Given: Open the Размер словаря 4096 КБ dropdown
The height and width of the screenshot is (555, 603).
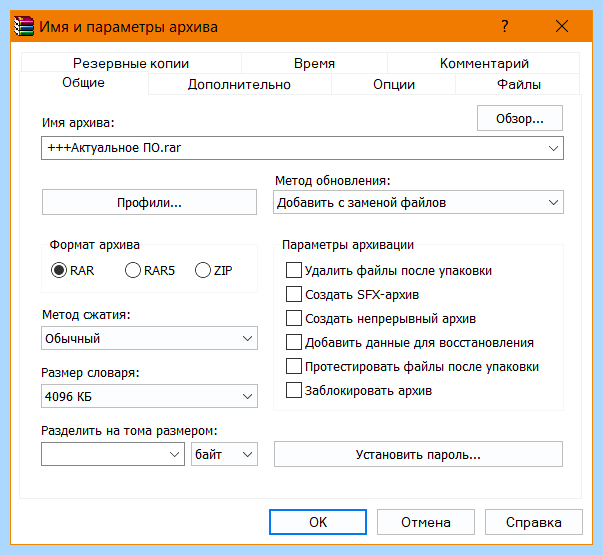Looking at the screenshot, I should [x=149, y=396].
